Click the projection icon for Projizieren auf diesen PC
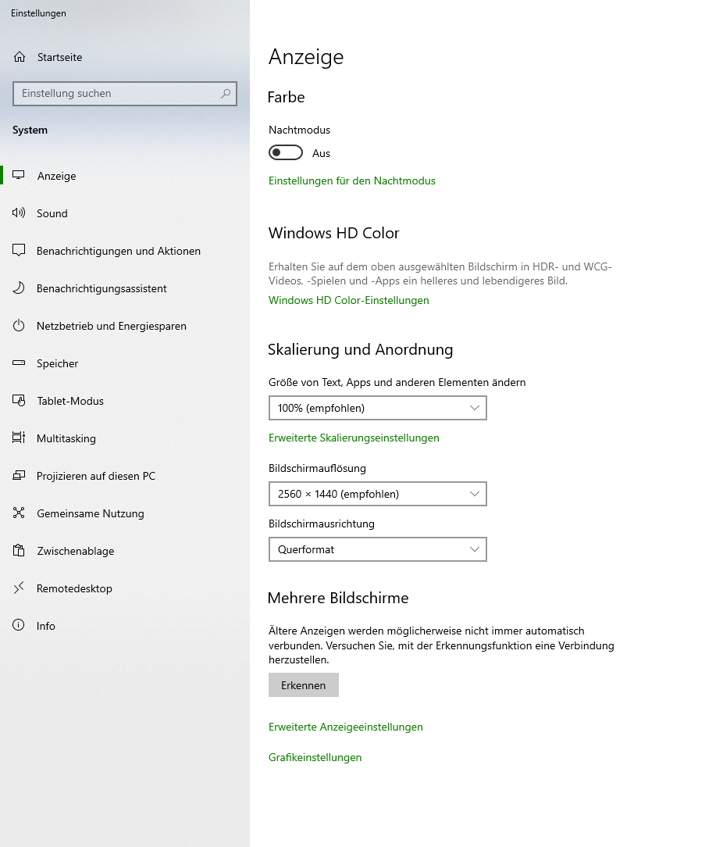 [19, 475]
